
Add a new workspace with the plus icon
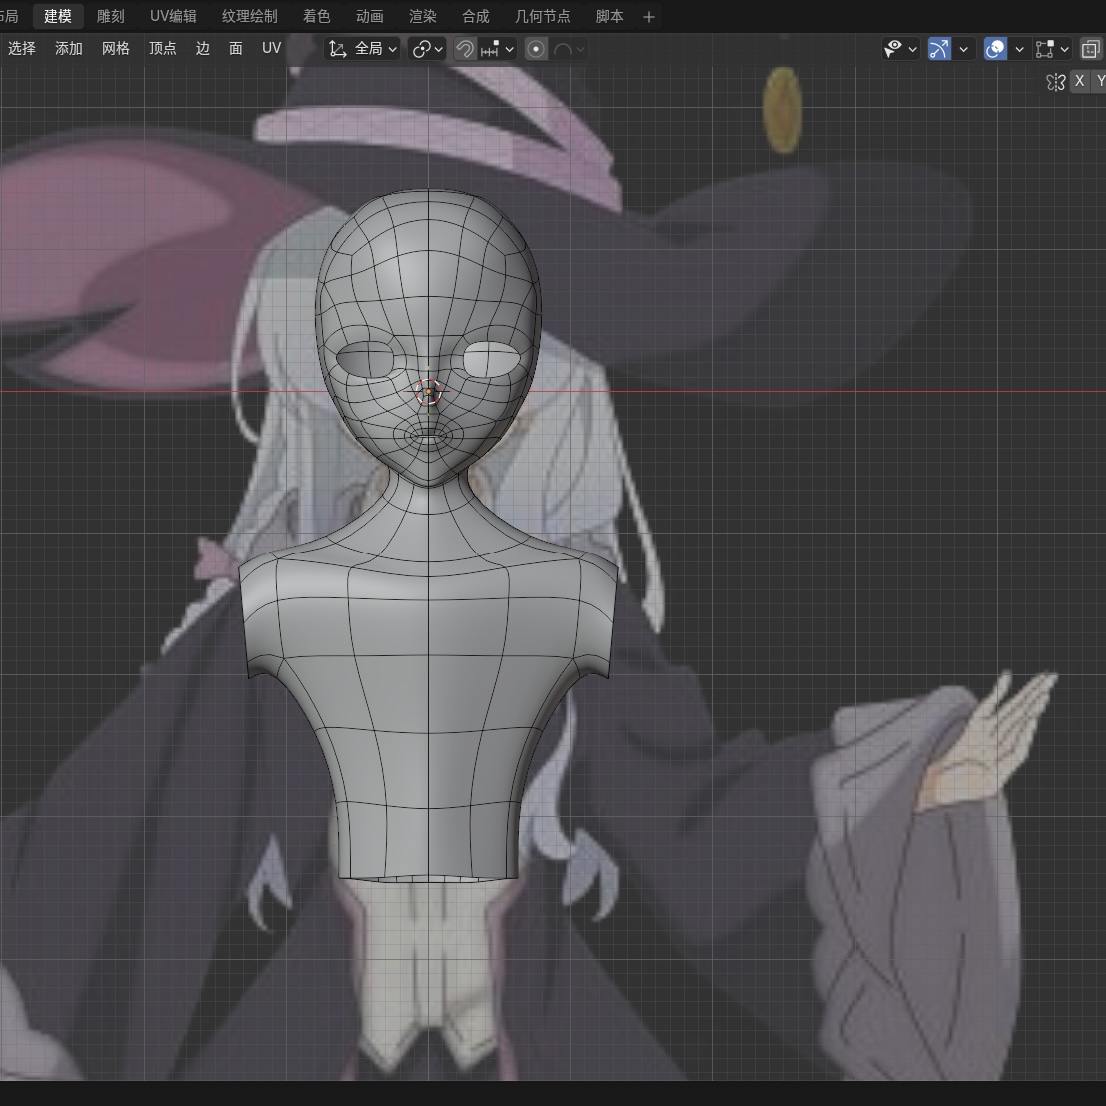point(649,17)
